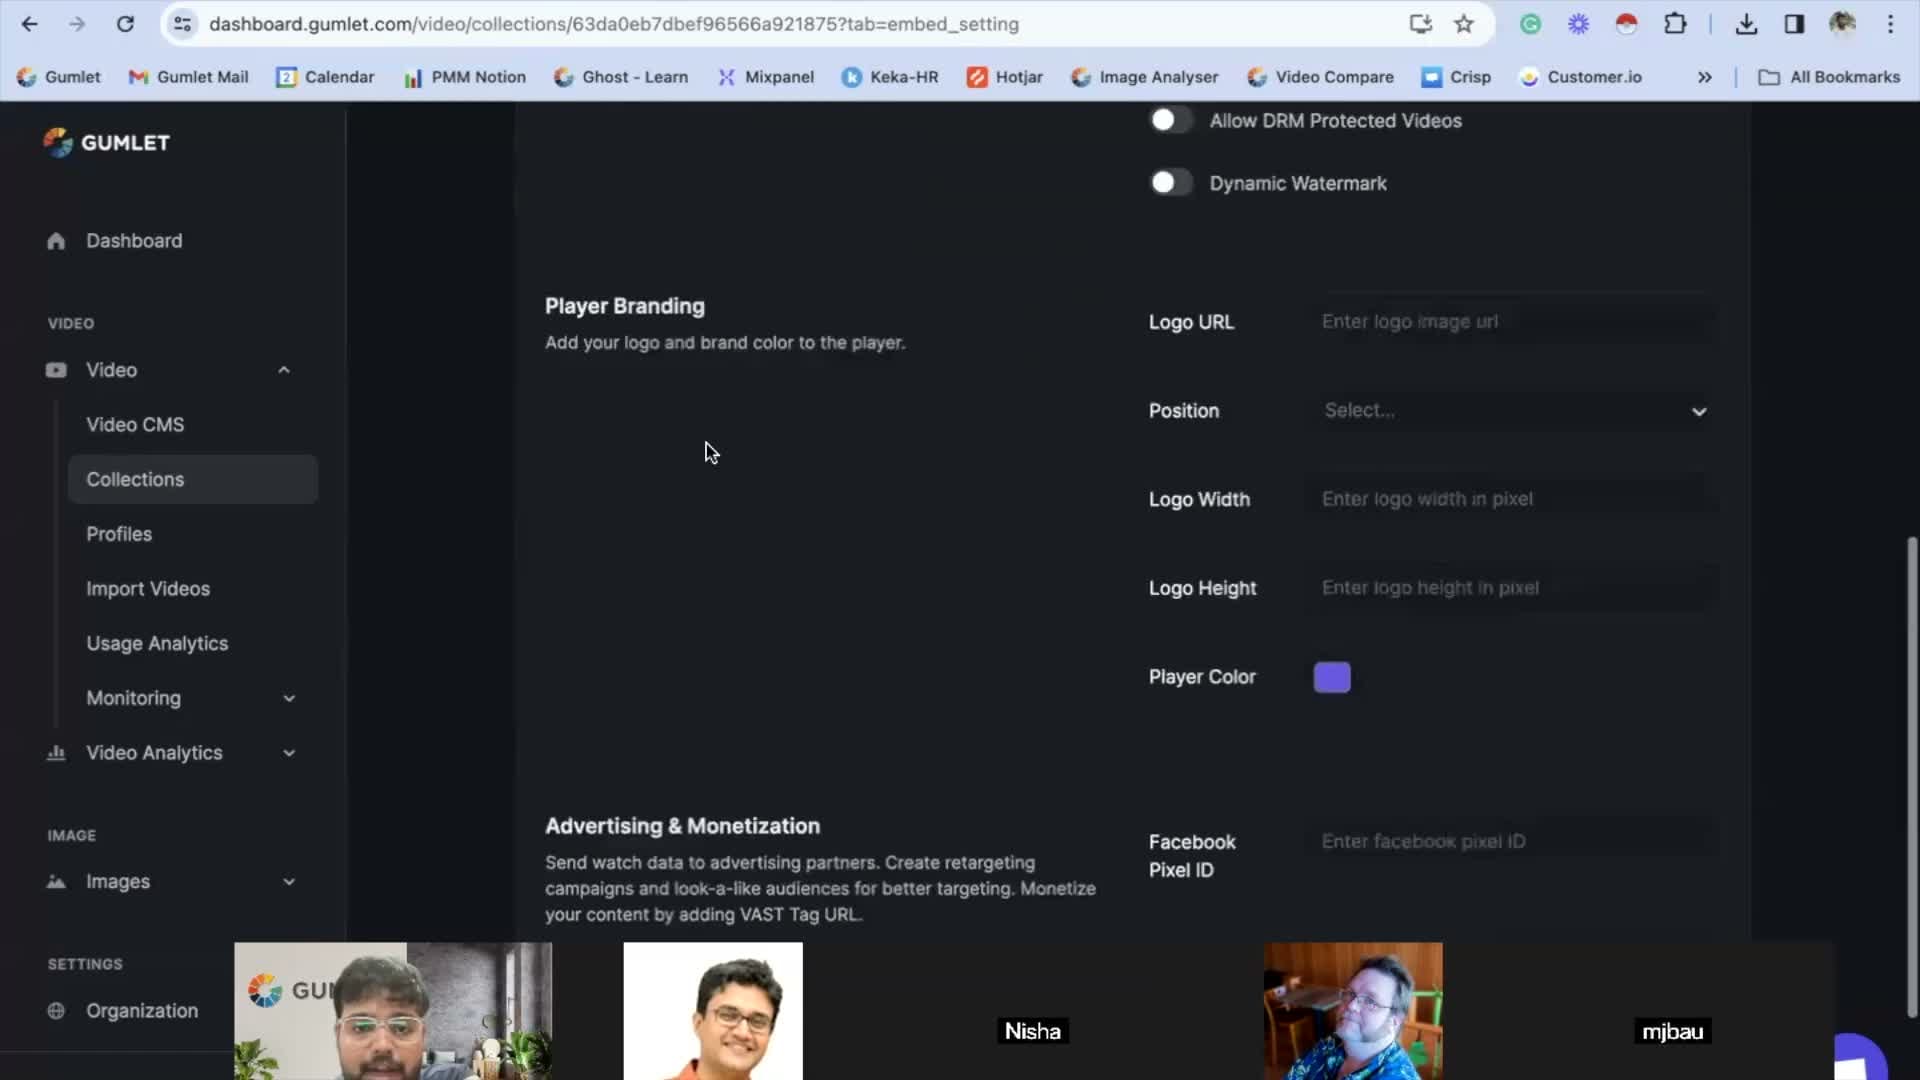This screenshot has width=1920, height=1080.
Task: Open Chrome extensions puzzle icon
Action: (x=1675, y=24)
